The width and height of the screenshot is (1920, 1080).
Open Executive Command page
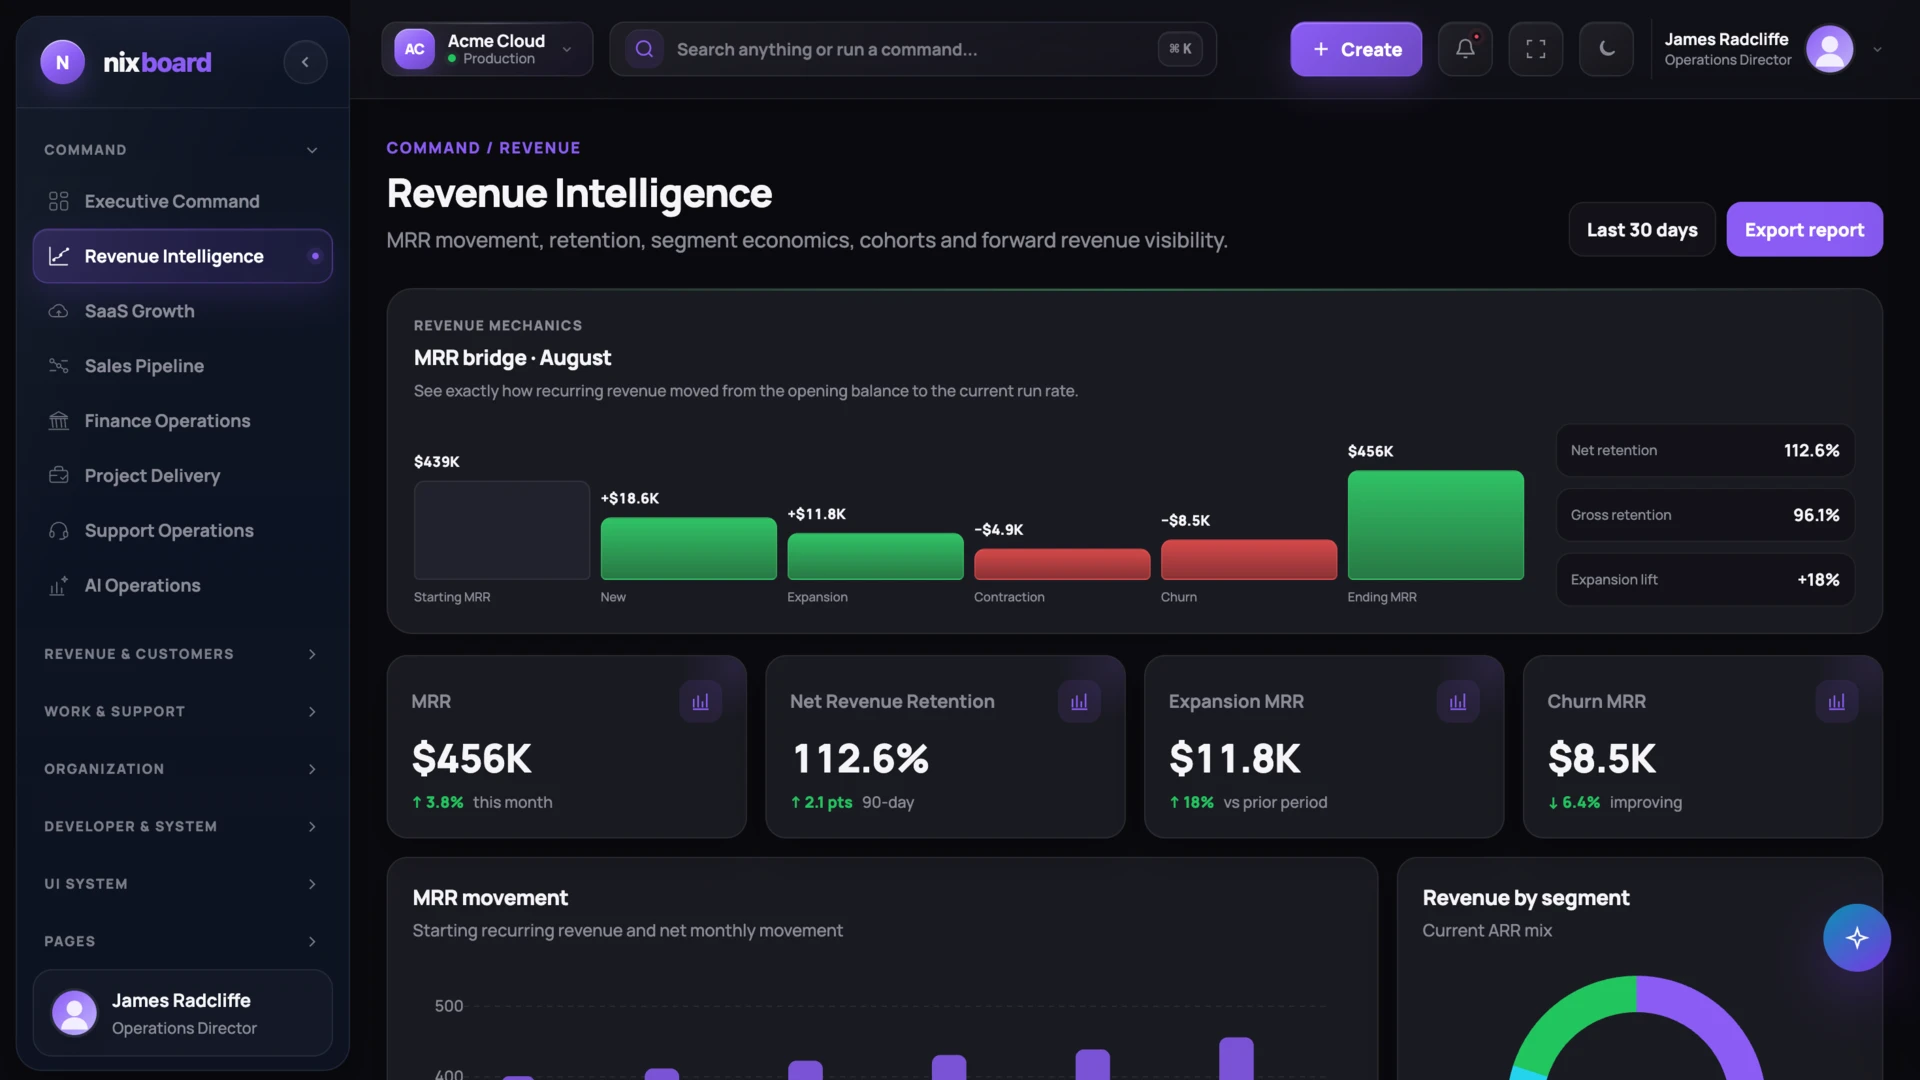click(x=182, y=201)
